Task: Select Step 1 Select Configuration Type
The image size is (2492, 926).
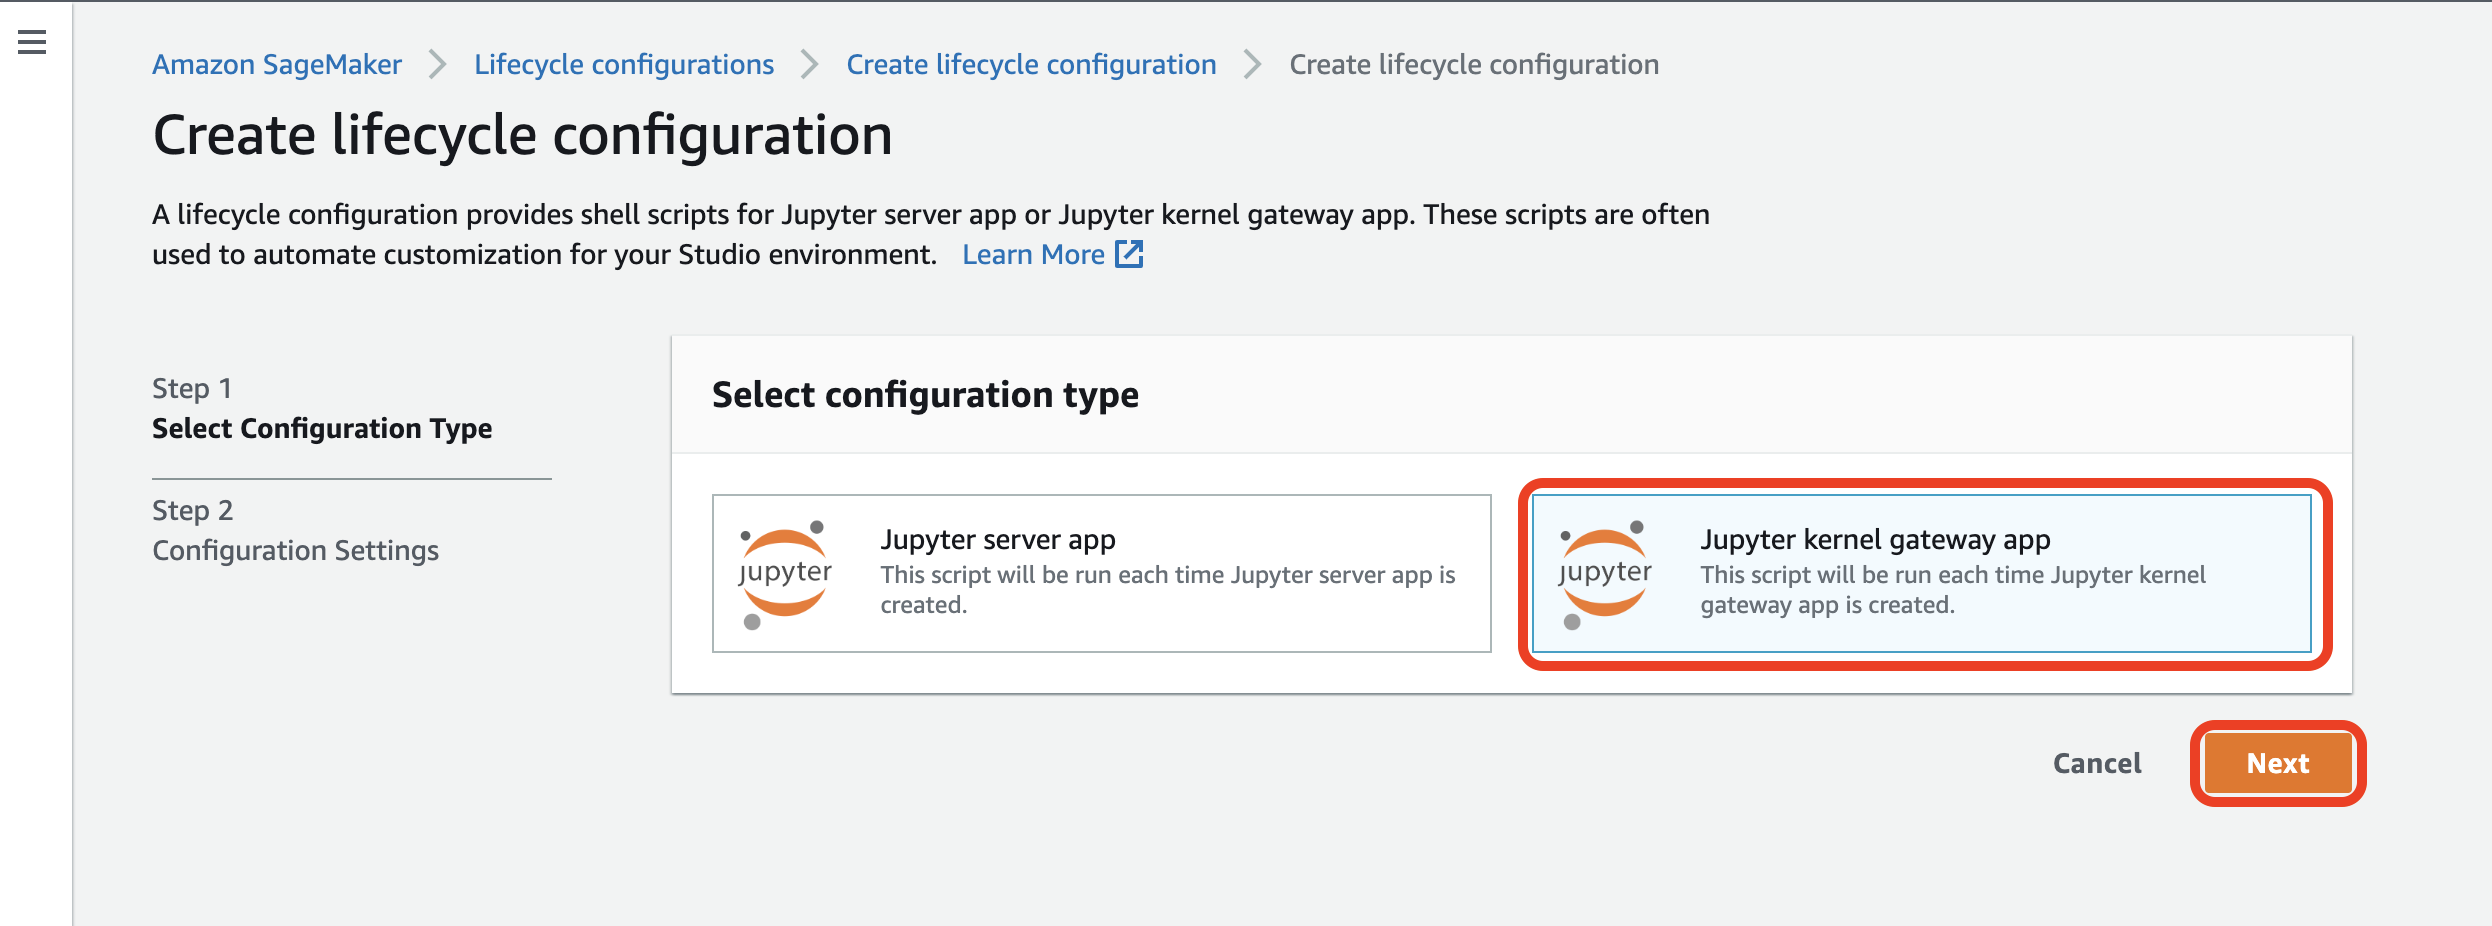Action: (x=322, y=408)
